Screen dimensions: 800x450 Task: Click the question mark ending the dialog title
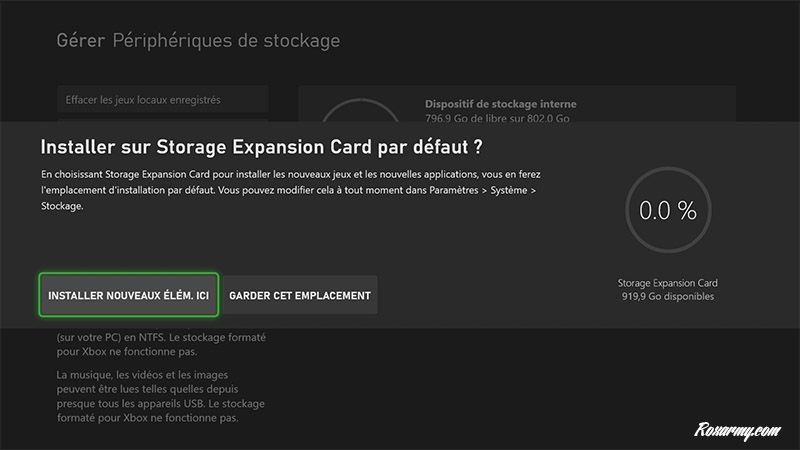coord(479,147)
